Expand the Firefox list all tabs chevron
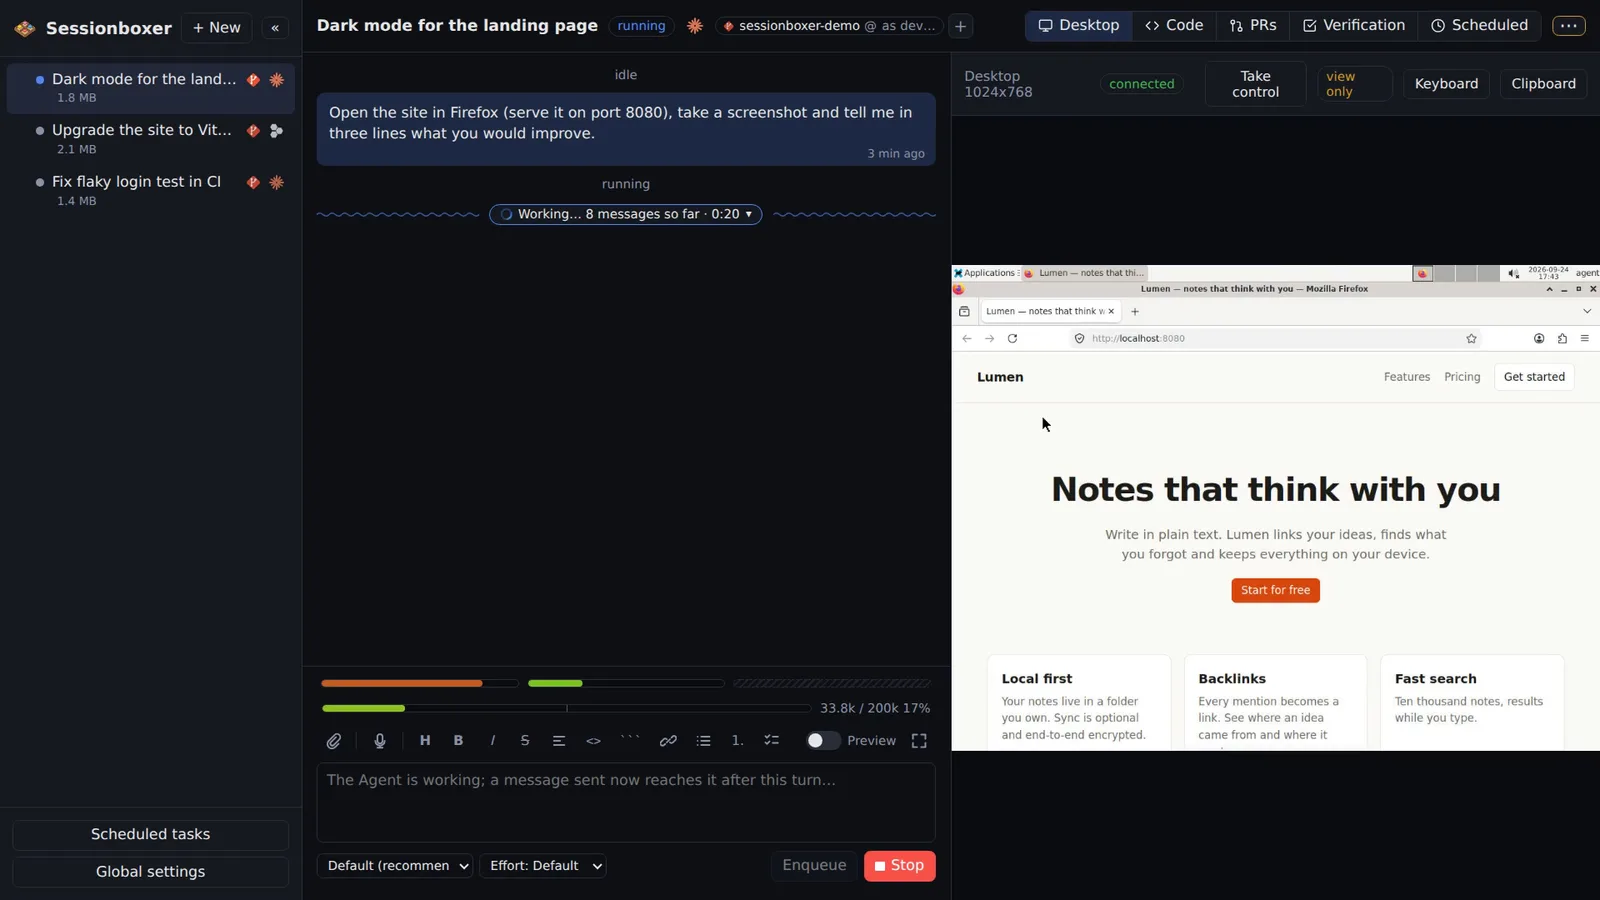 pyautogui.click(x=1586, y=311)
